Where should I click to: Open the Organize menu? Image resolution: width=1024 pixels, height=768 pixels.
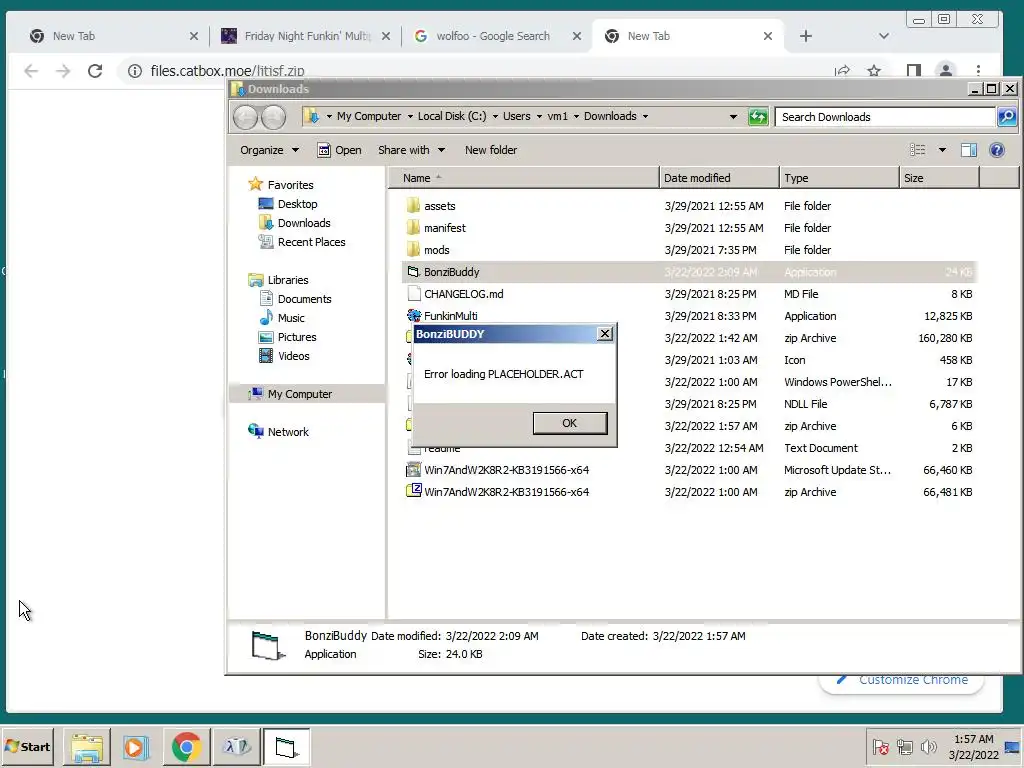[269, 150]
